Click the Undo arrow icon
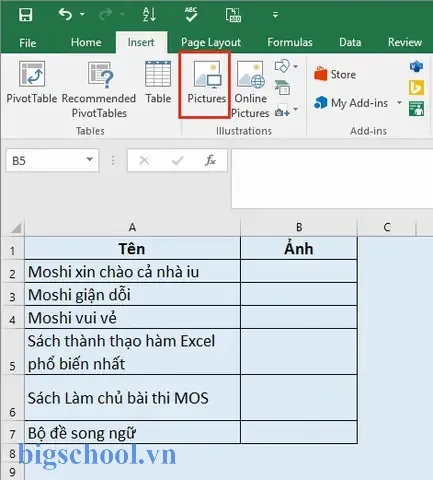The width and height of the screenshot is (433, 480). (65, 14)
